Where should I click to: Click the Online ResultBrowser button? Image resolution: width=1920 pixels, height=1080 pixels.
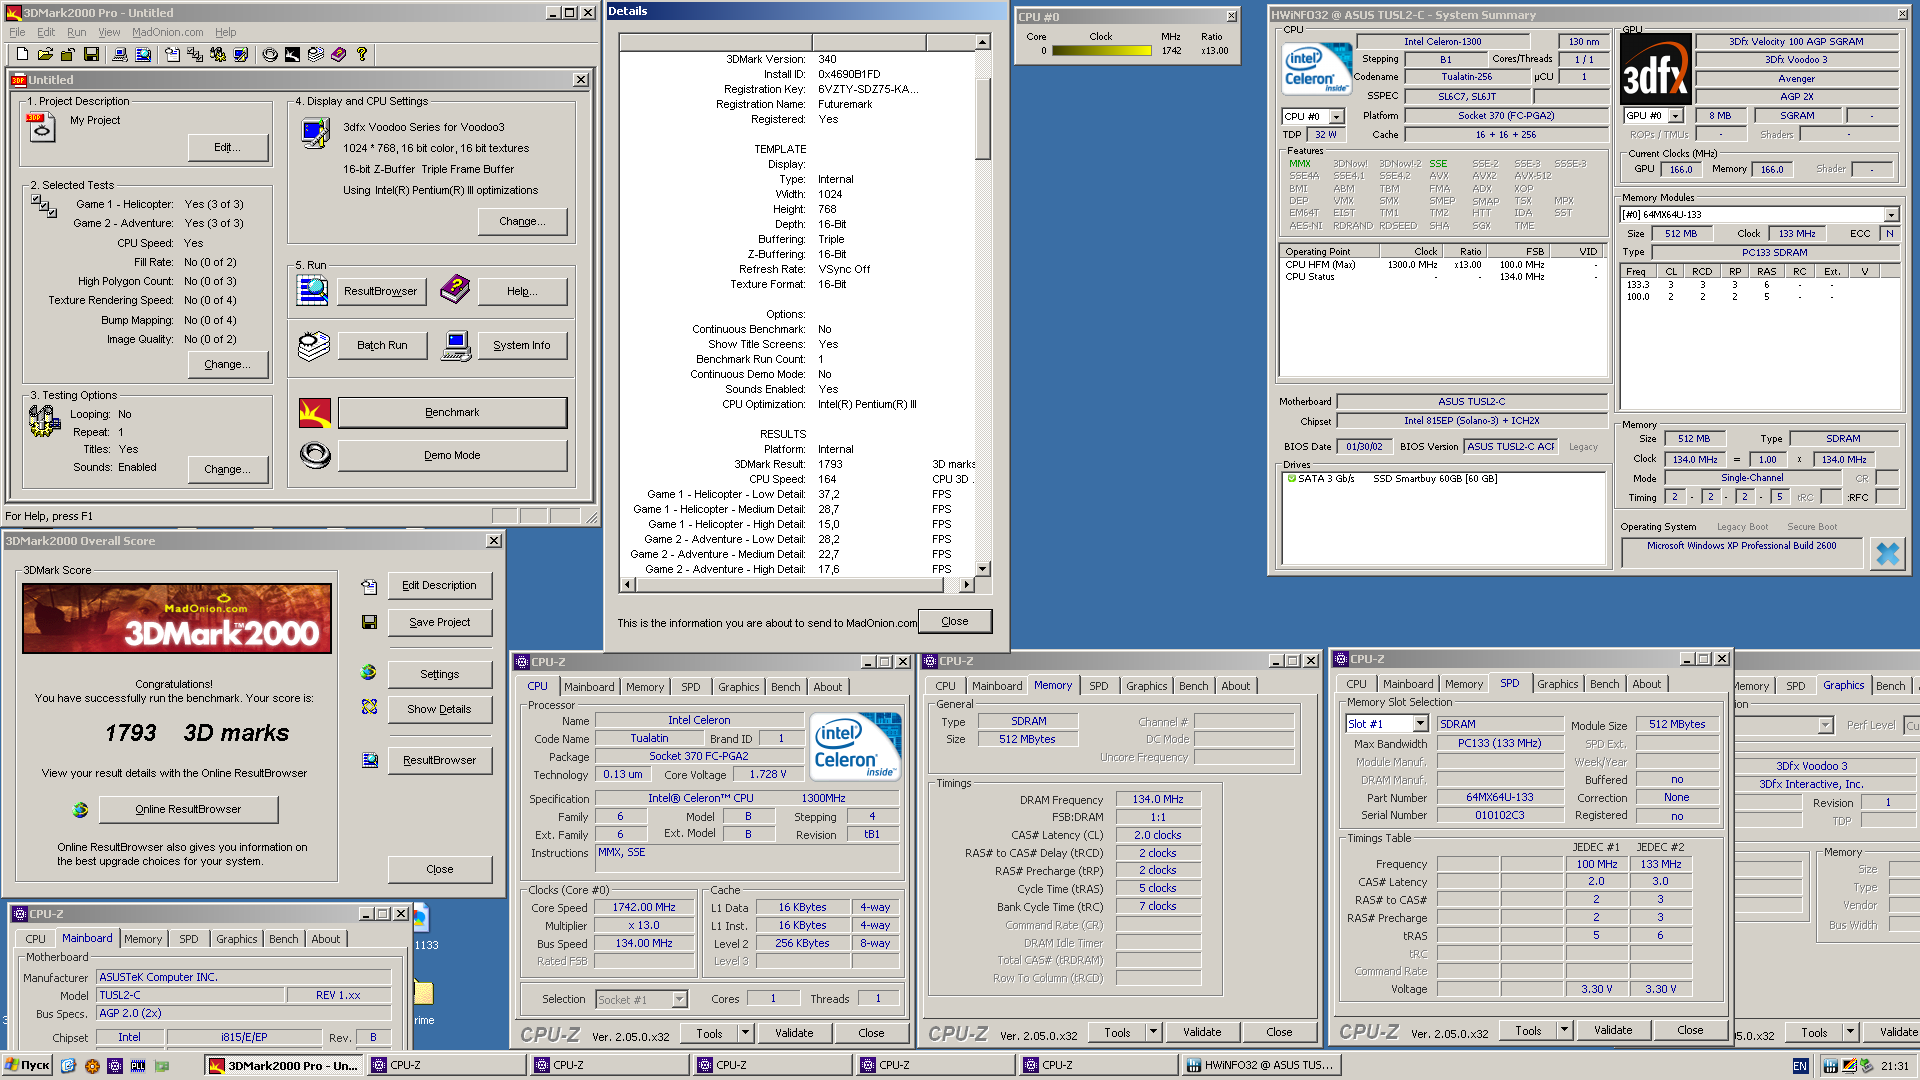tap(188, 809)
